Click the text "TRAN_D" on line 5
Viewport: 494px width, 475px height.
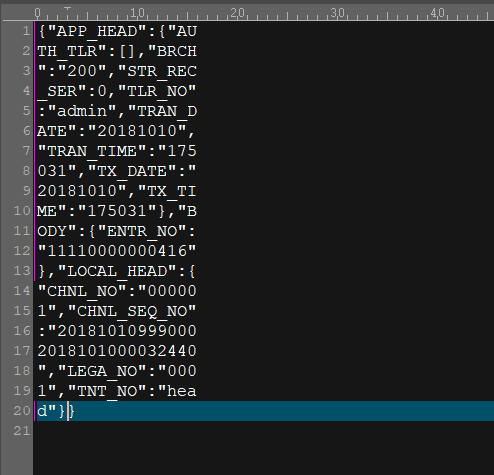(167, 112)
